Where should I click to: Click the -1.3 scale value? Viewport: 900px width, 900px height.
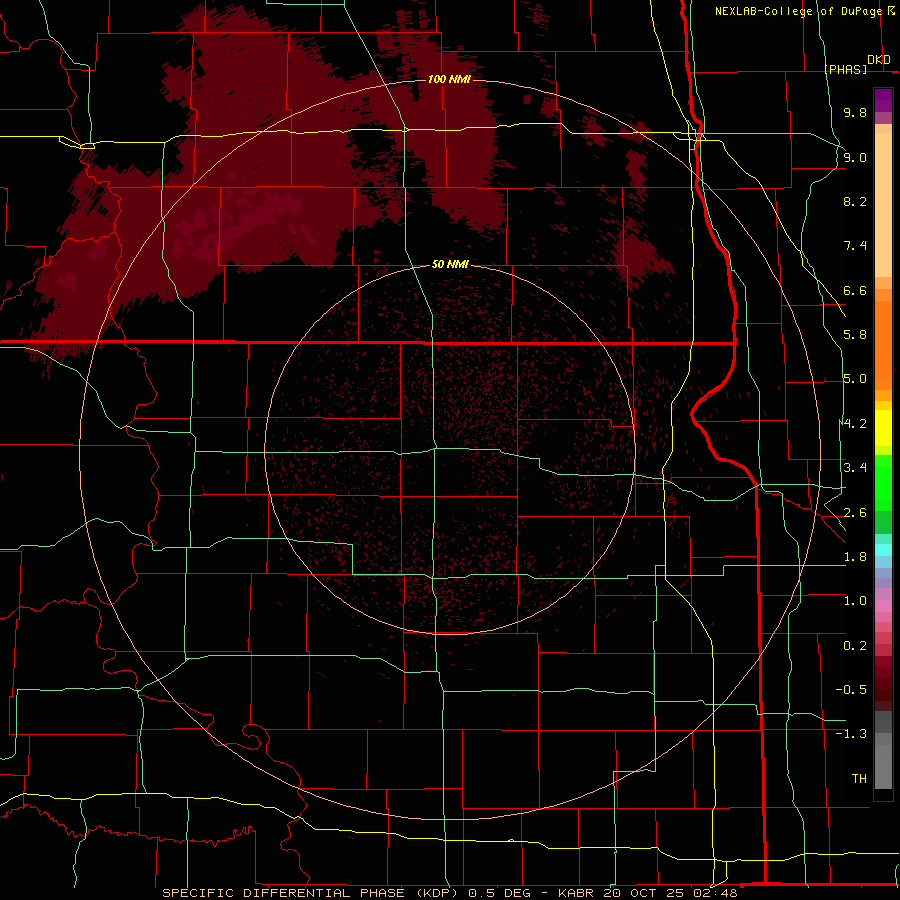851,734
